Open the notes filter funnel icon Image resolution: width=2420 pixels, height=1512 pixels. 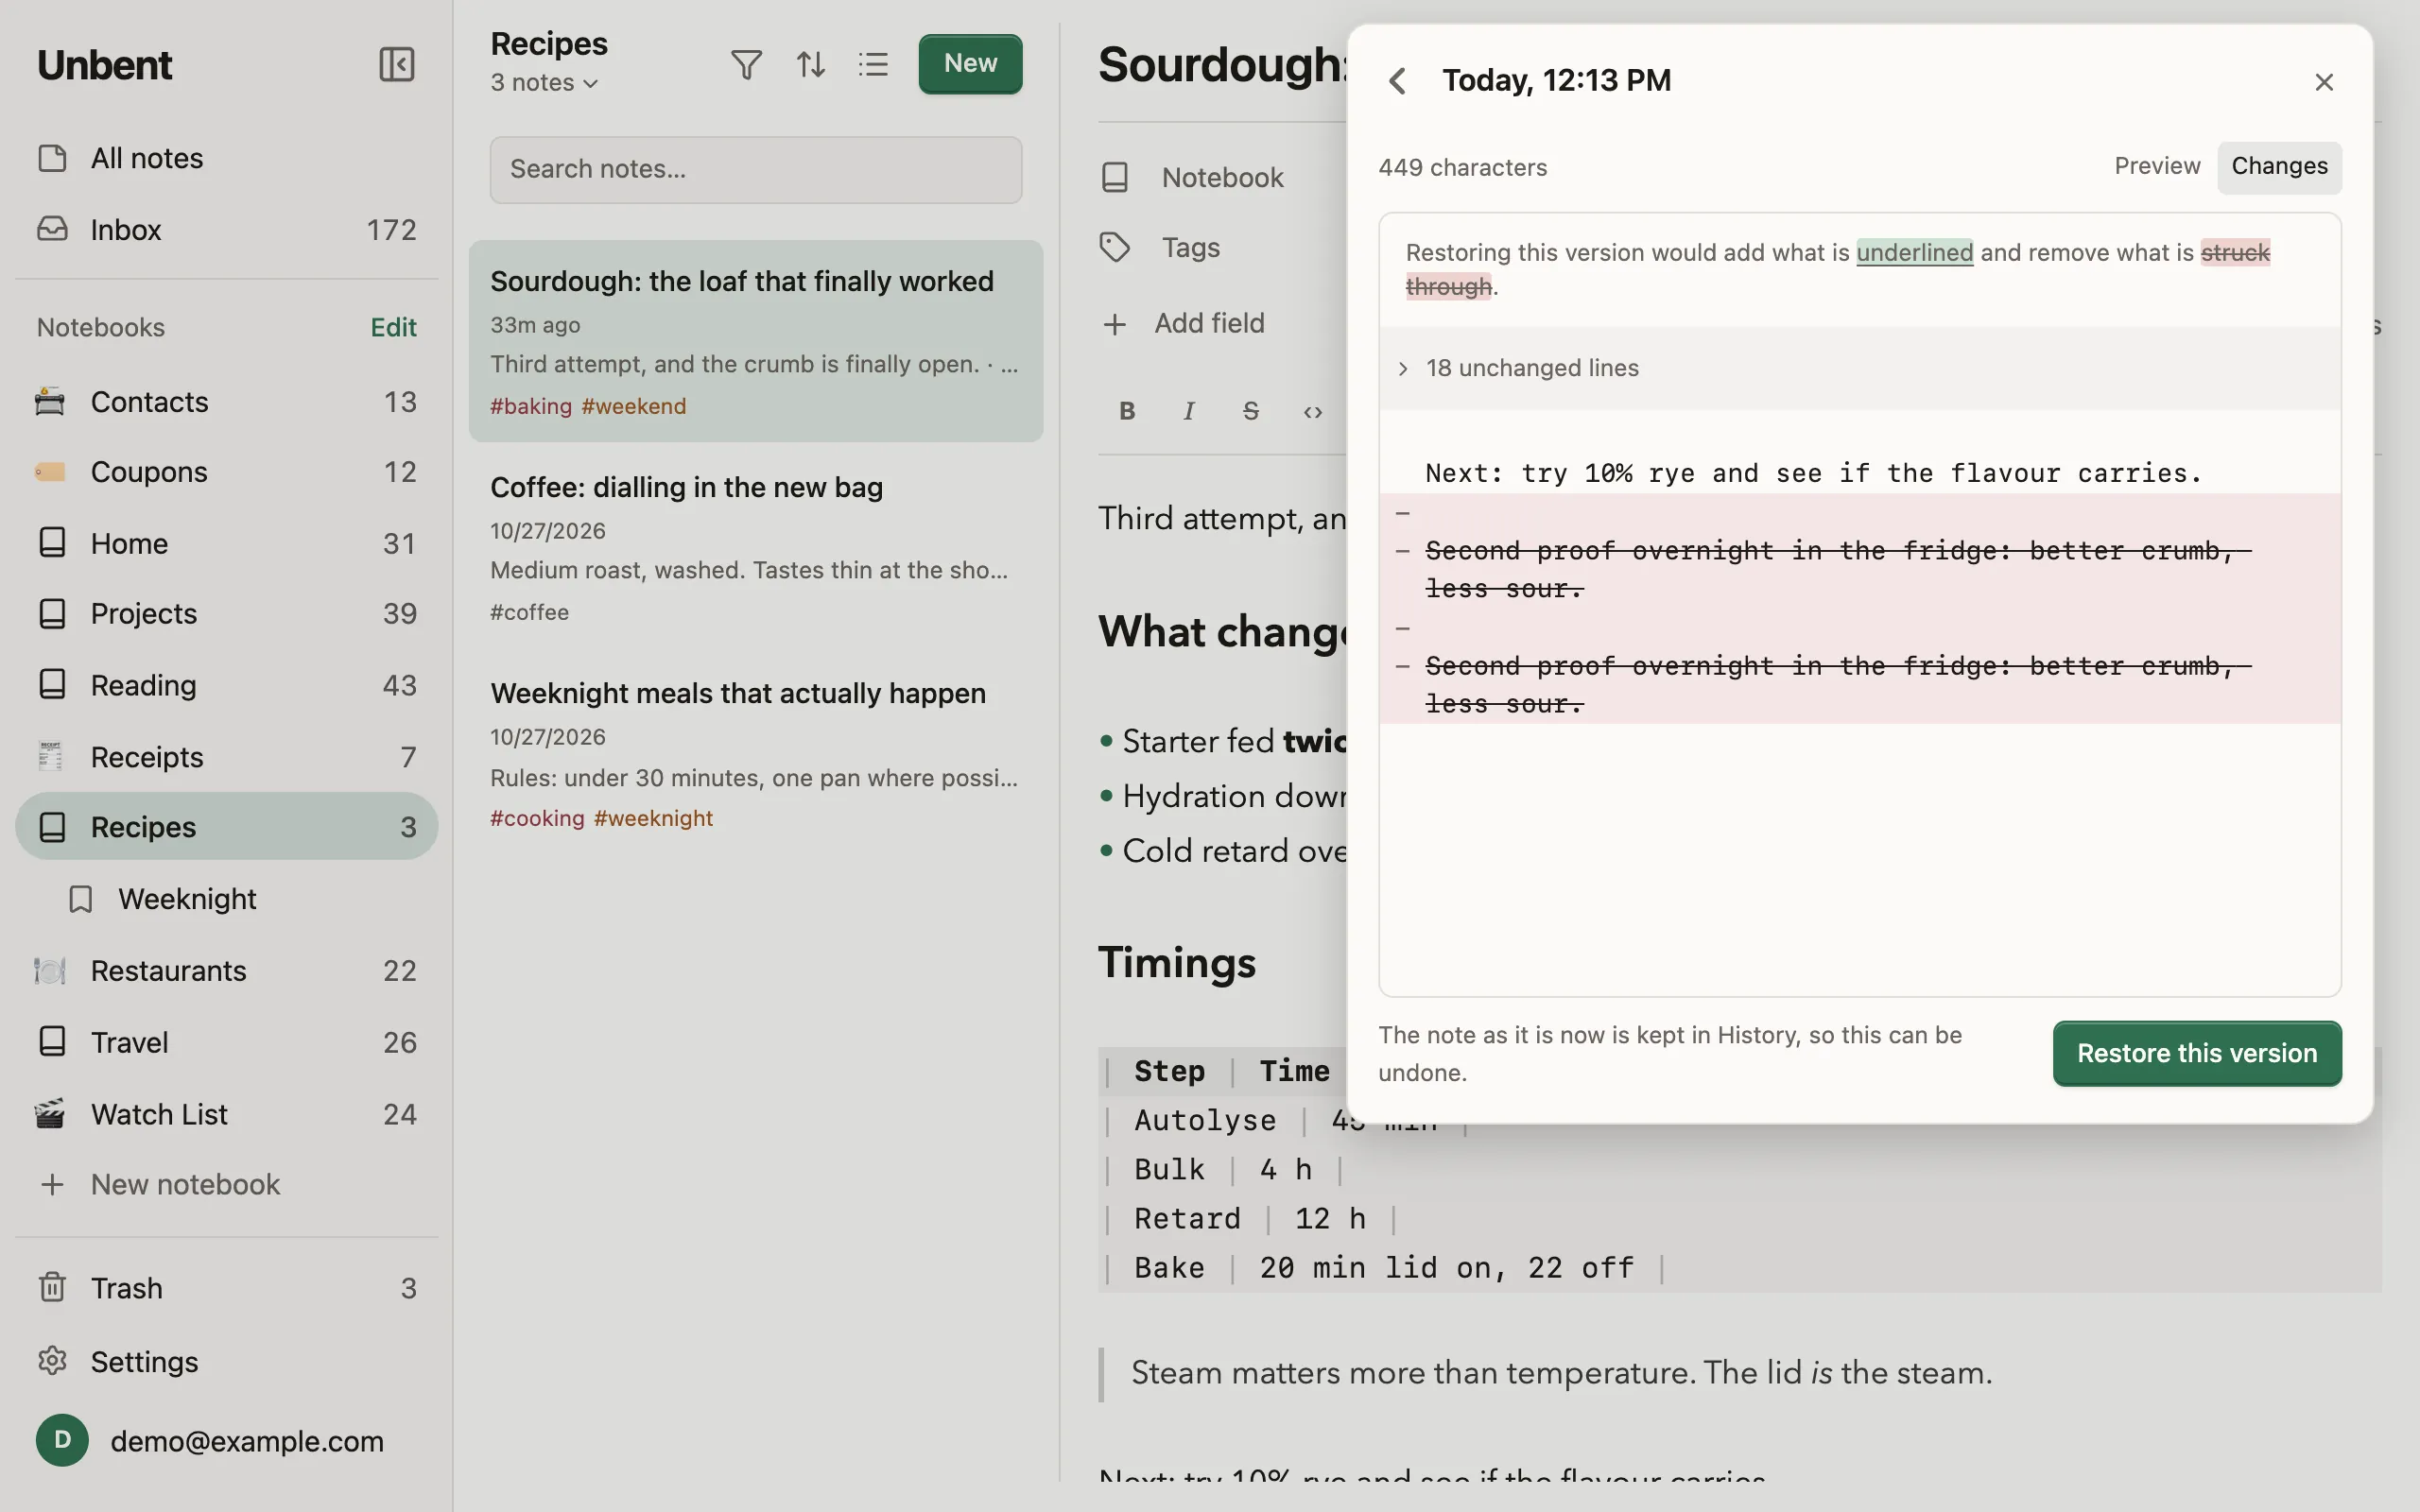746,65
